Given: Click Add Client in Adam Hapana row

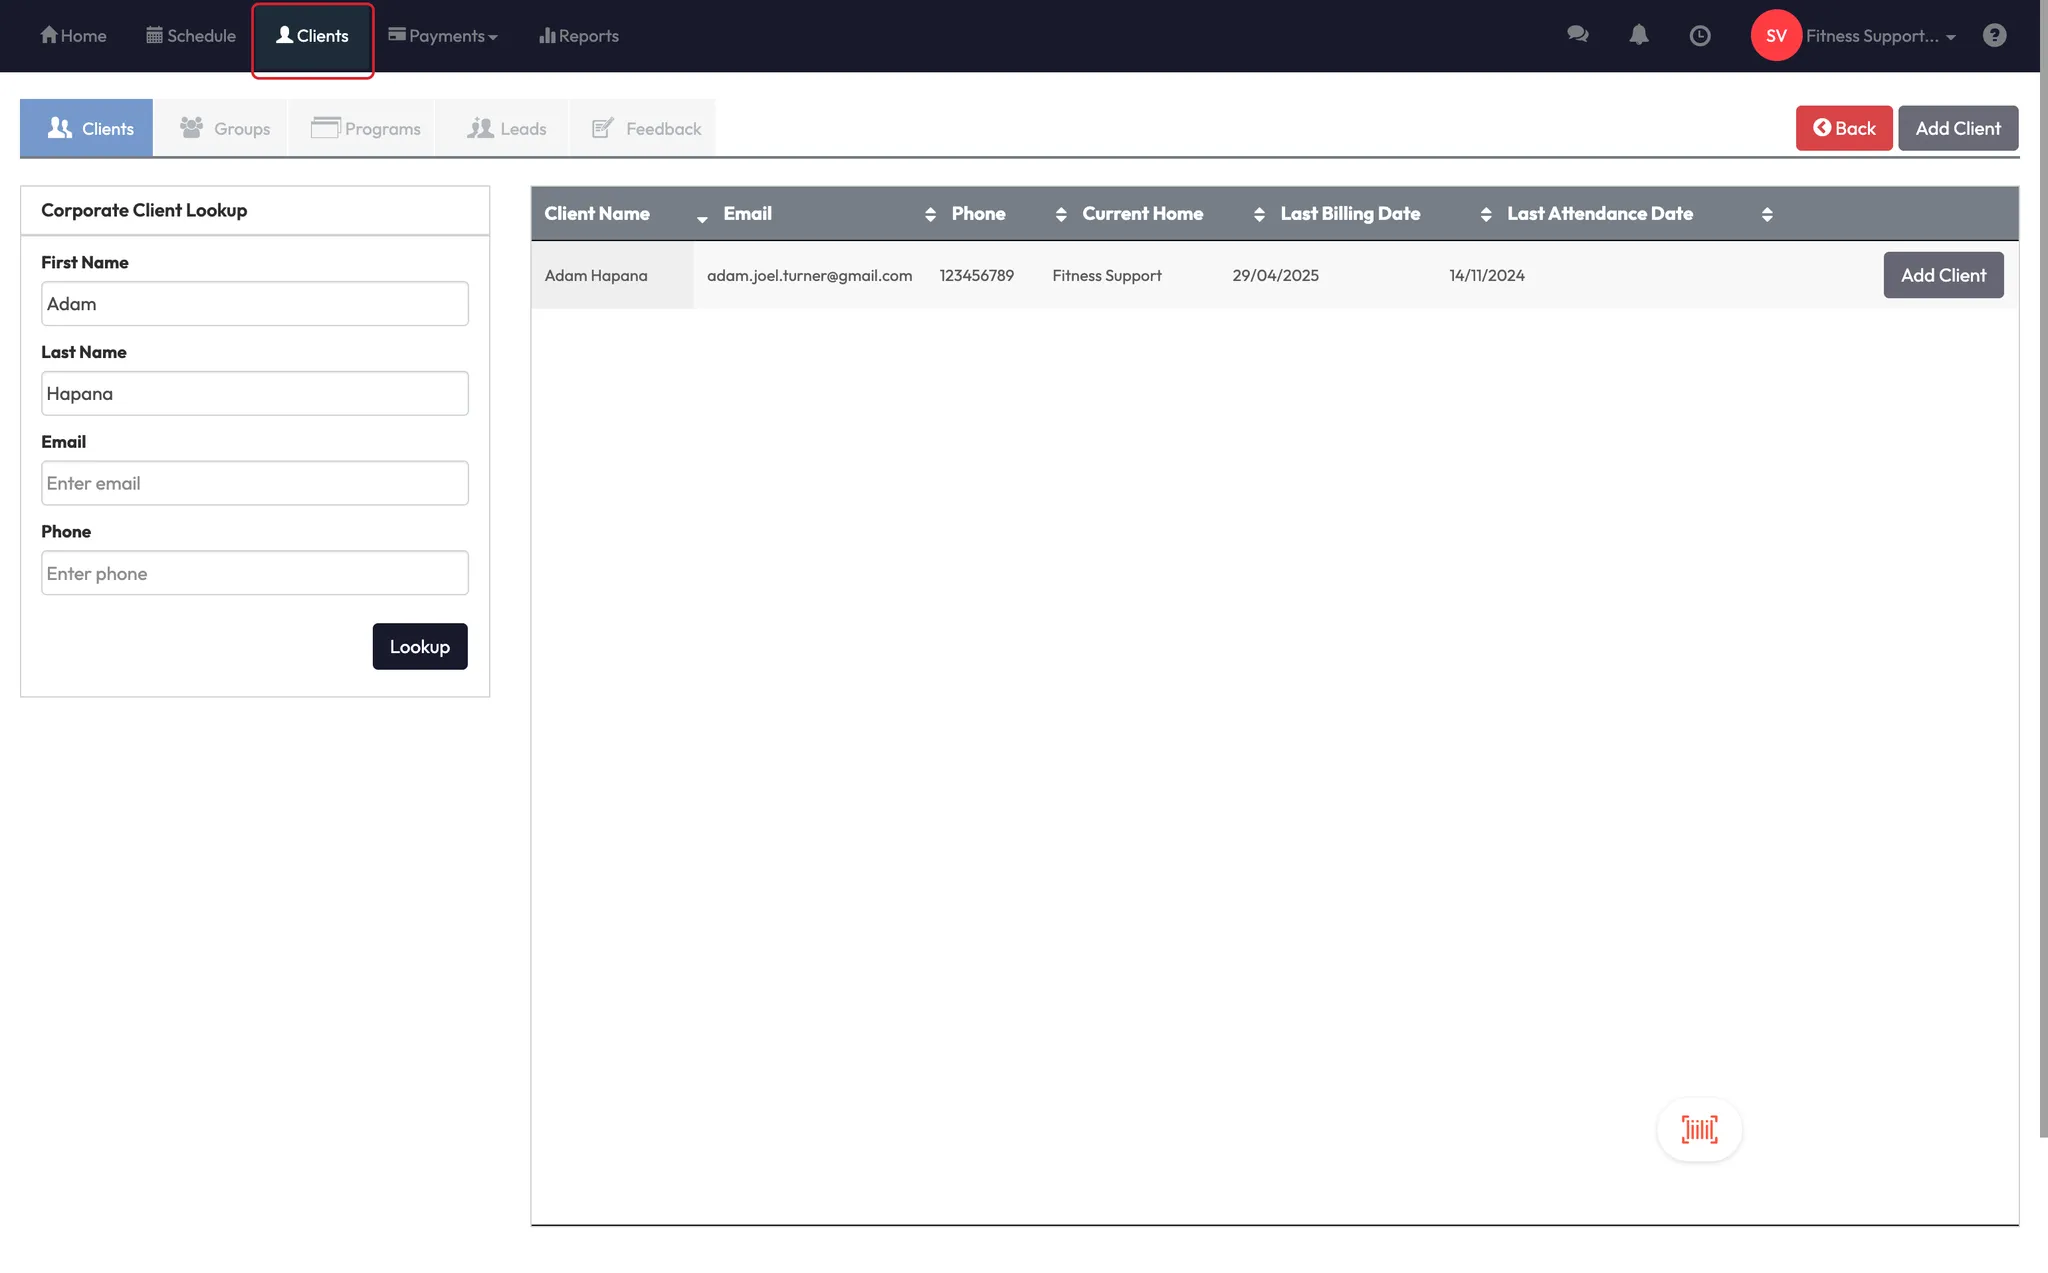Looking at the screenshot, I should coord(1942,275).
